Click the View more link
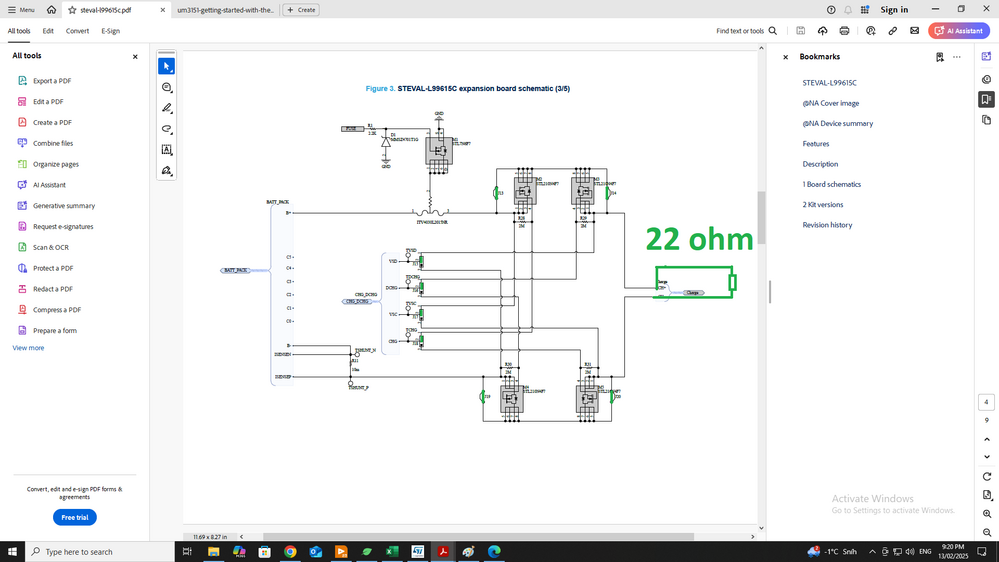The height and width of the screenshot is (562, 999). point(28,348)
